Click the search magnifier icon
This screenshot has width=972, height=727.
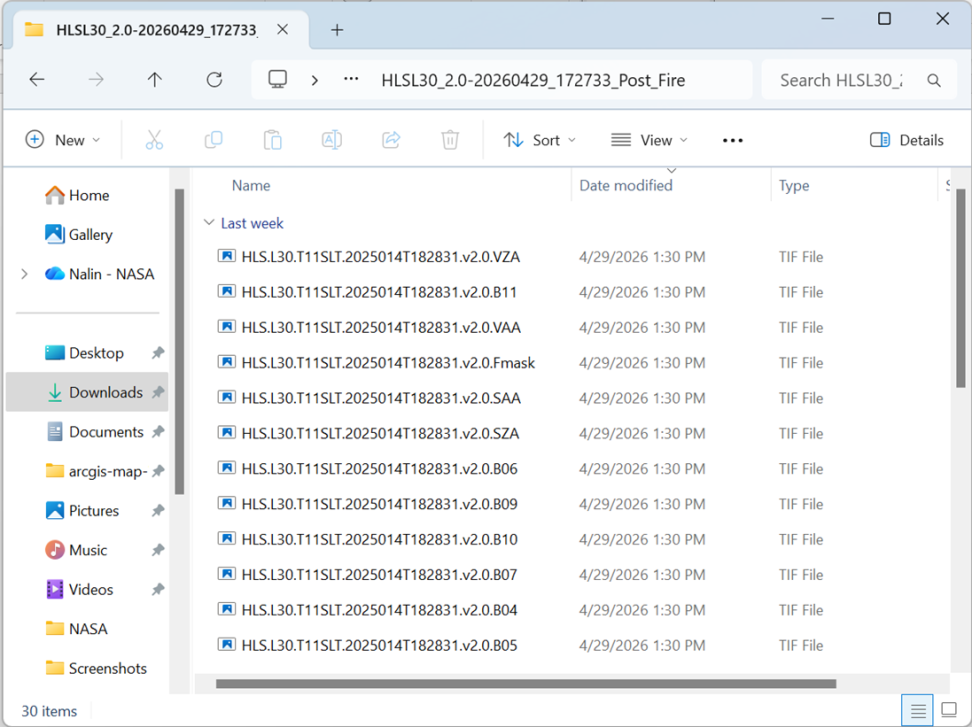point(934,80)
